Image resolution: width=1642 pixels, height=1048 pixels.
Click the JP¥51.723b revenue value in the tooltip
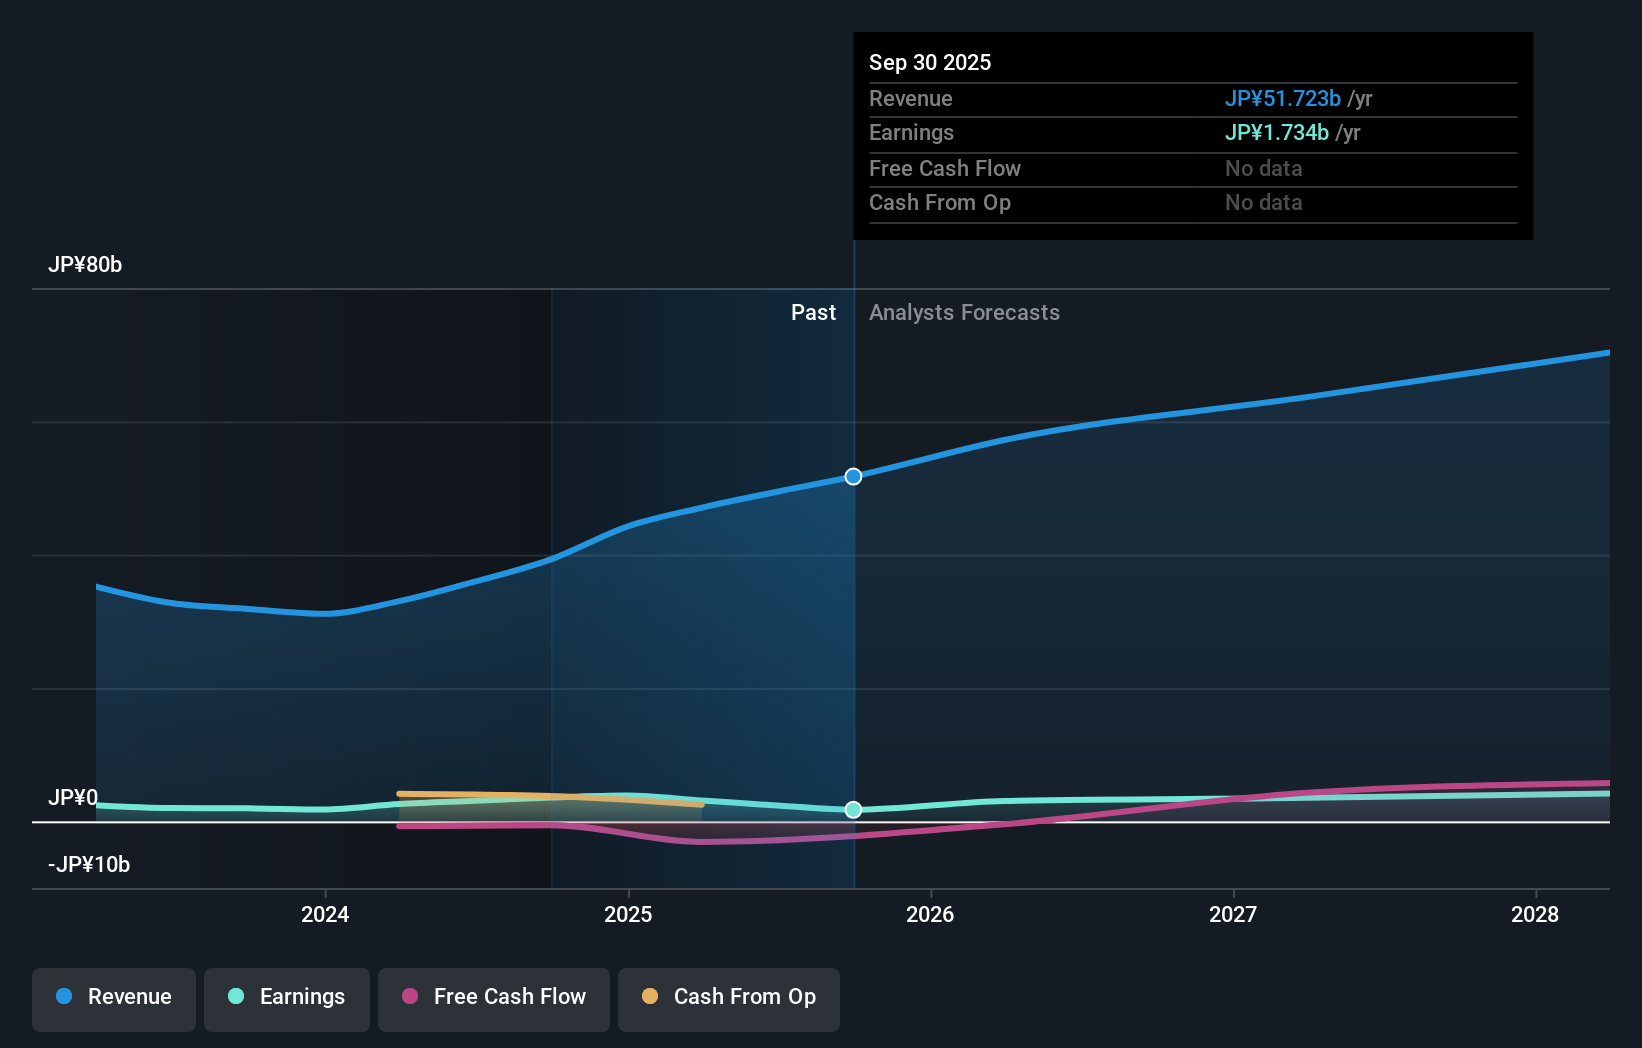(x=1283, y=98)
